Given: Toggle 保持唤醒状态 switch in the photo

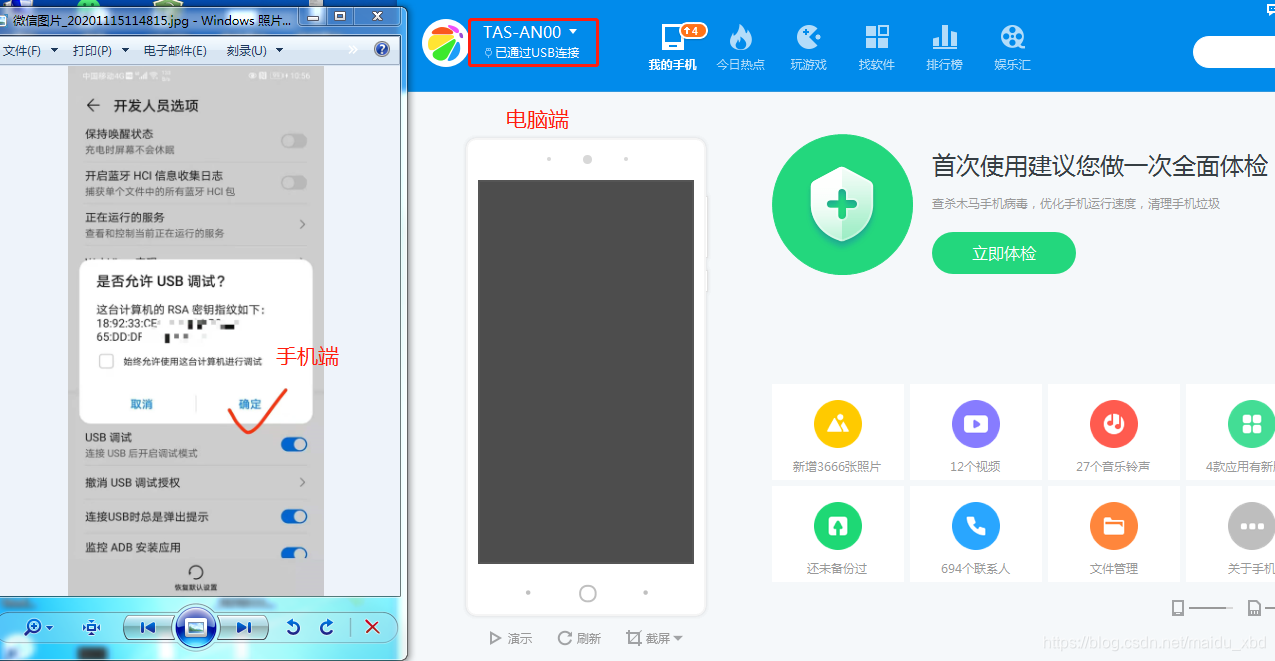Looking at the screenshot, I should click(x=294, y=141).
